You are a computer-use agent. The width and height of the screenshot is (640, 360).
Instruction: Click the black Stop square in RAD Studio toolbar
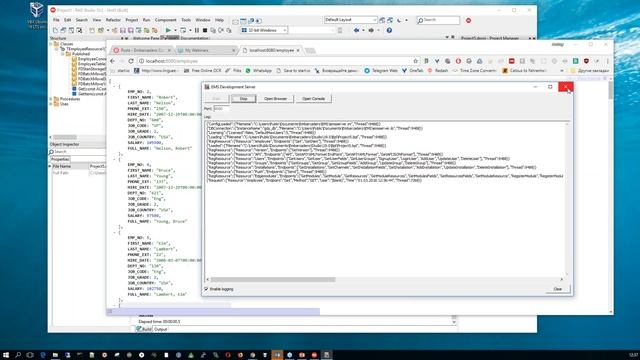coord(205,30)
